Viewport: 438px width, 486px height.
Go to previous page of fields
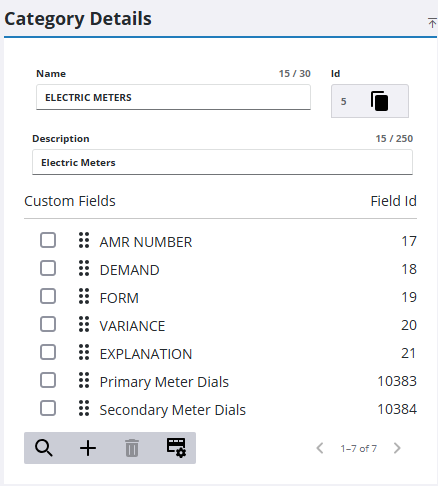320,448
